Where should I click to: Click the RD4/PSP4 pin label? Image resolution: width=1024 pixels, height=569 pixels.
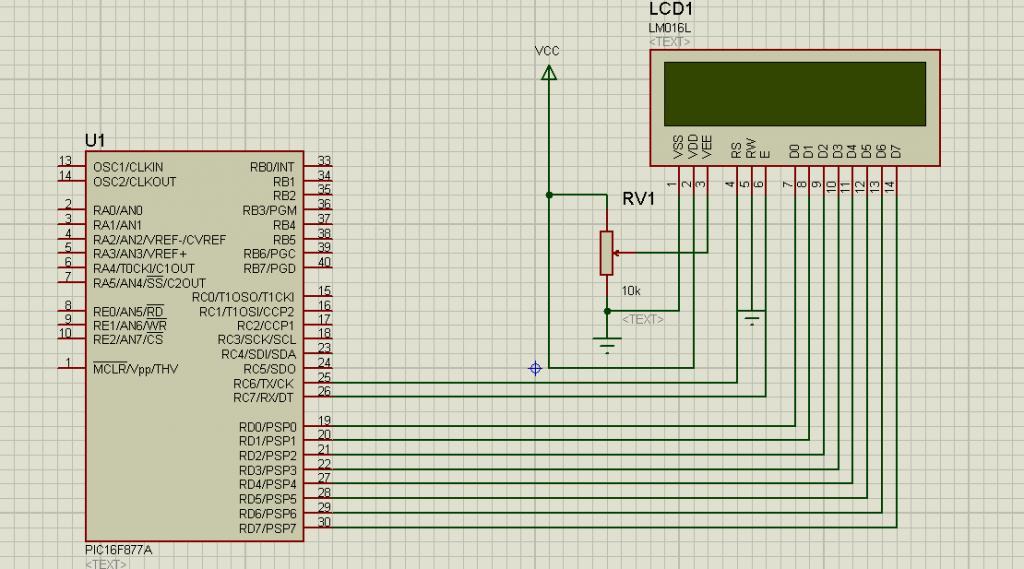coord(268,485)
